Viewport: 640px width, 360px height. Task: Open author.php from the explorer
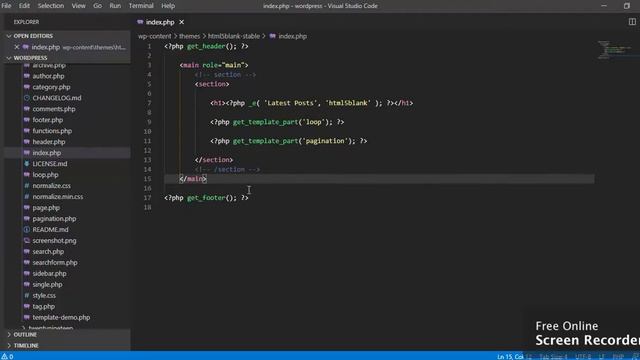click(x=48, y=76)
